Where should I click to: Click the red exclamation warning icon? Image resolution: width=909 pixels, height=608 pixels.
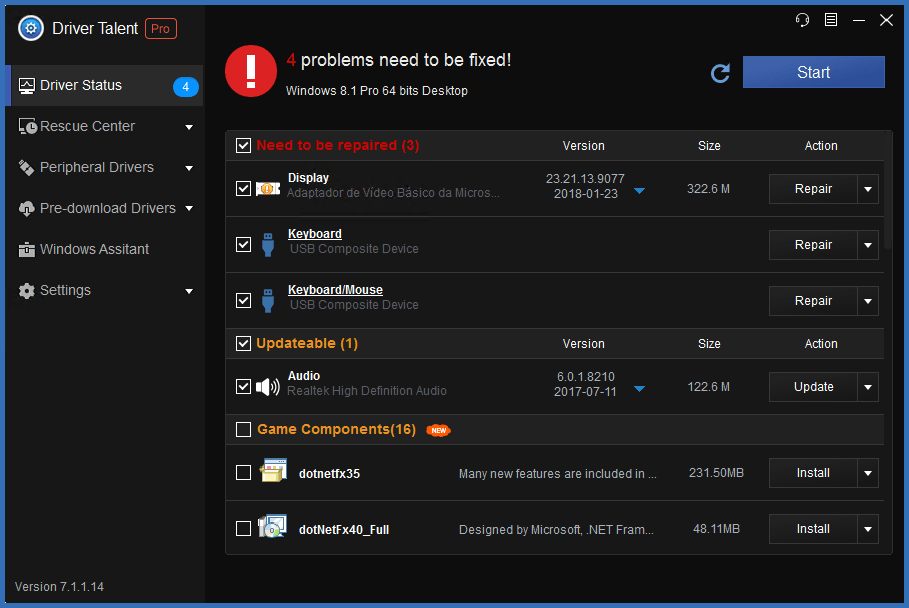click(251, 71)
